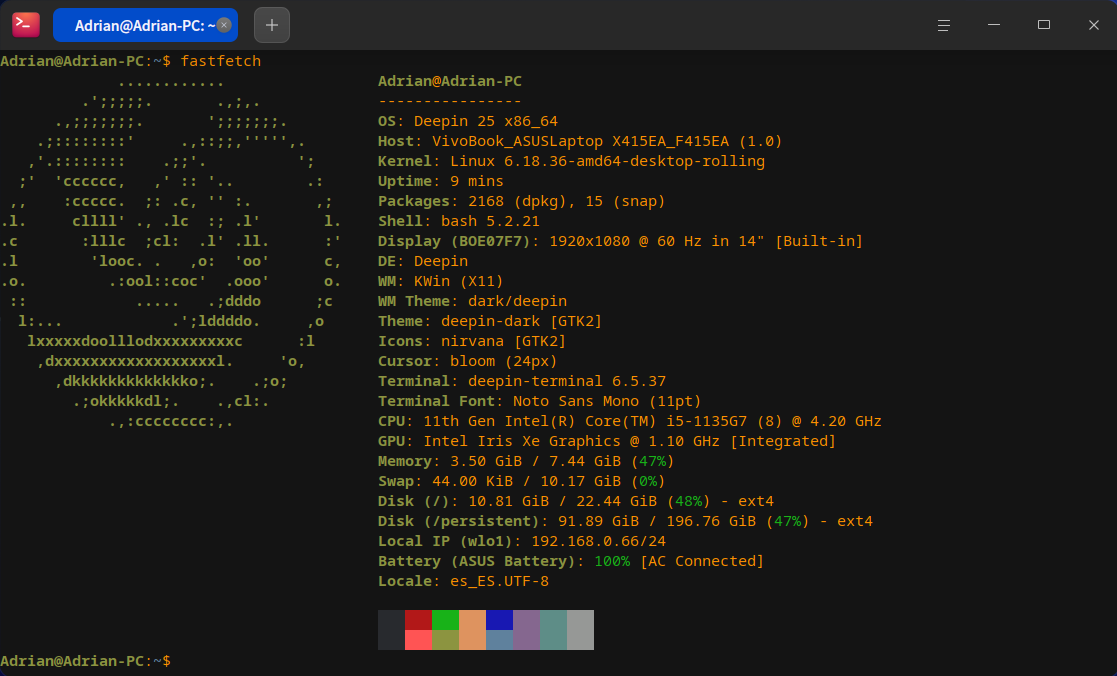Screen dimensions: 1117x676
Task: Click the steel blue color block
Action: [499, 640]
